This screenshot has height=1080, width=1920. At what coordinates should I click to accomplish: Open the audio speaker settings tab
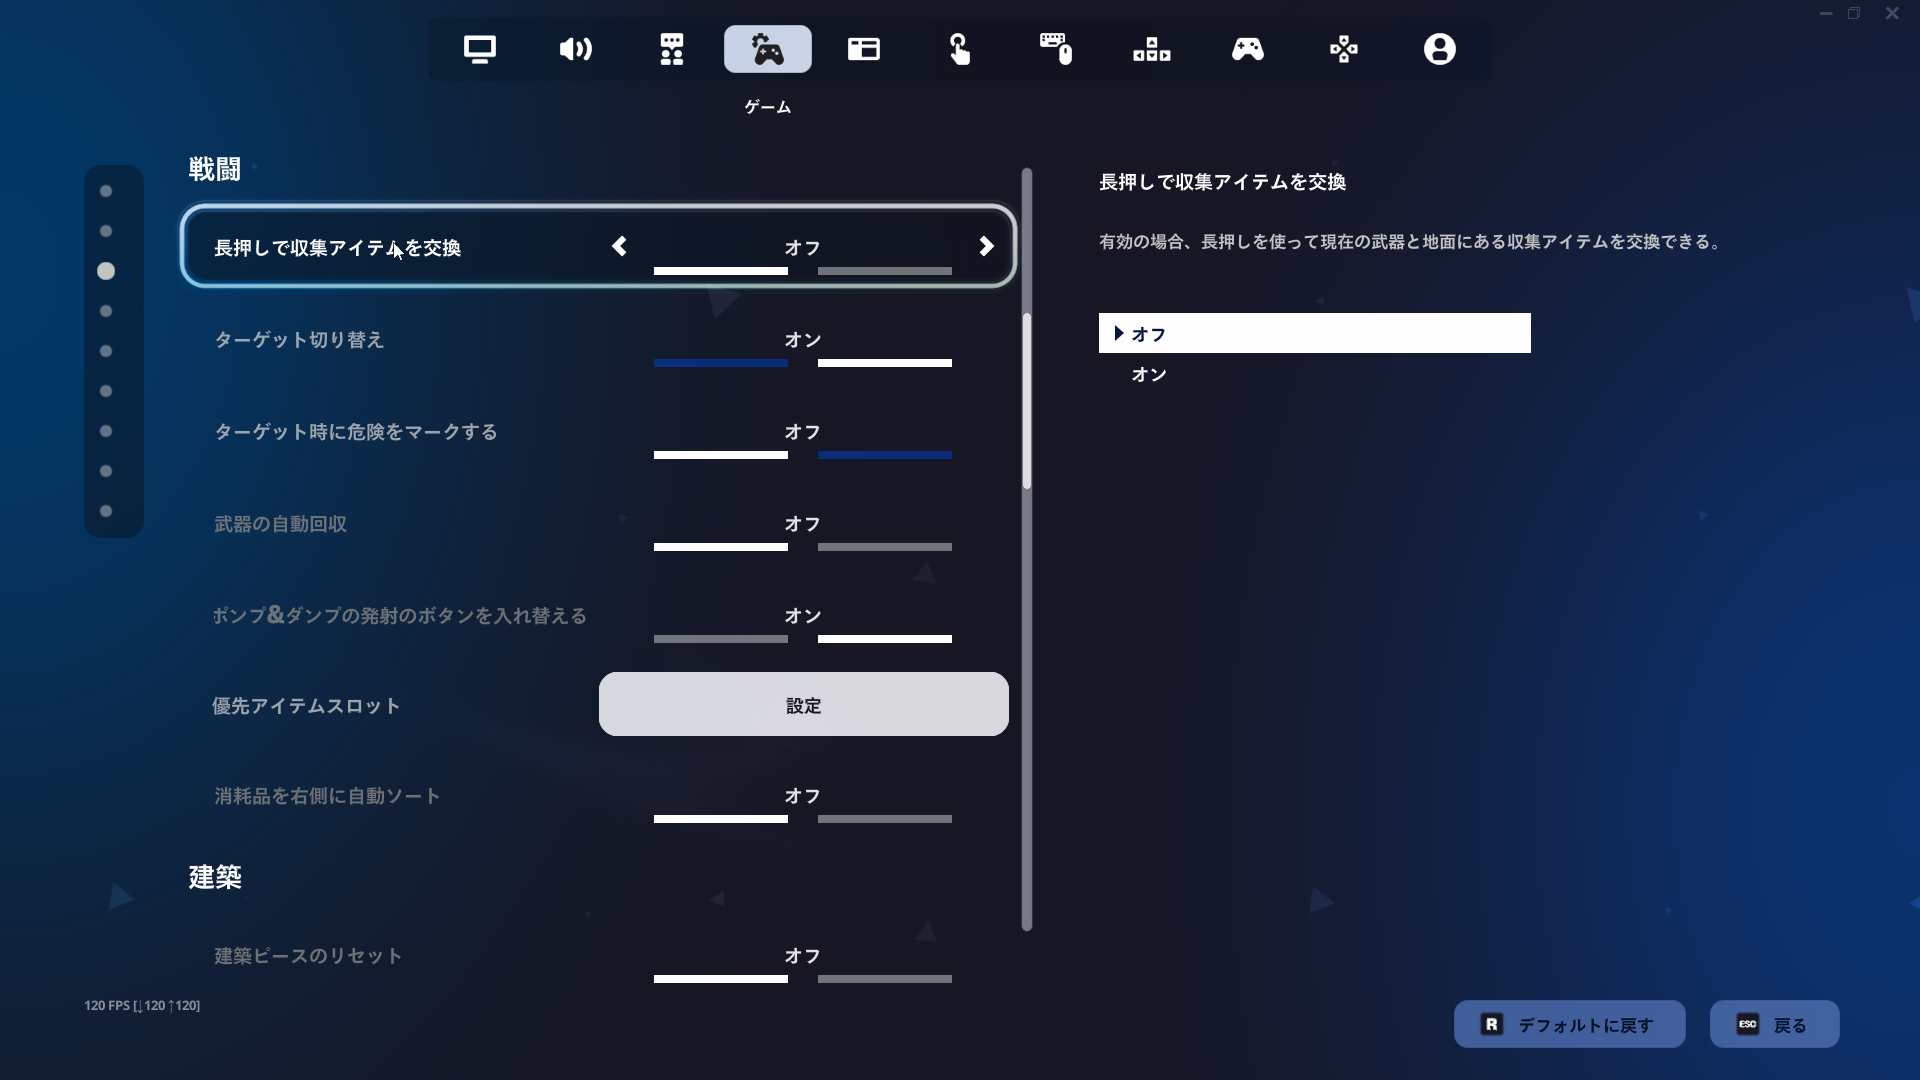(576, 49)
